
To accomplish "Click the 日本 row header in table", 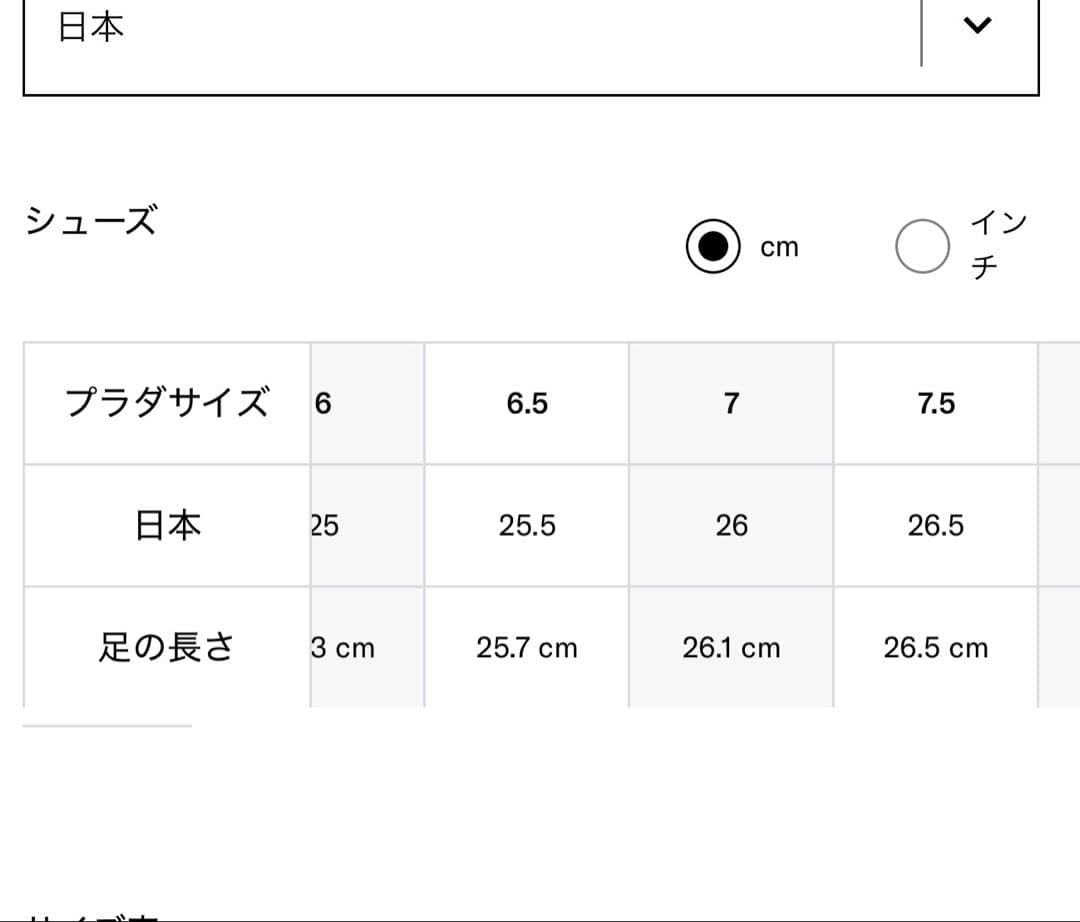I will pos(167,525).
